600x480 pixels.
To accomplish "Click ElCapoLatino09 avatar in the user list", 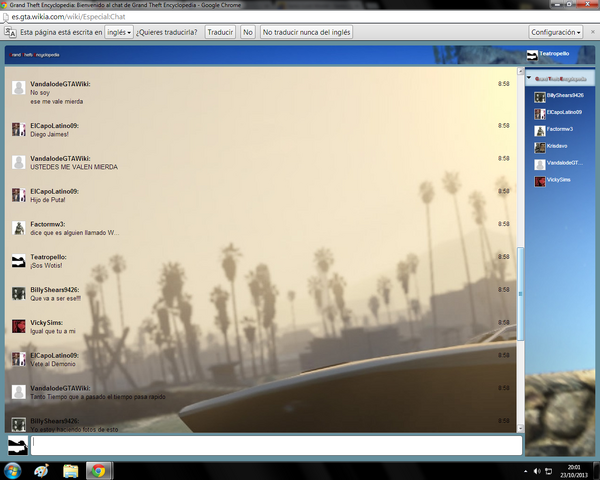I will click(540, 114).
